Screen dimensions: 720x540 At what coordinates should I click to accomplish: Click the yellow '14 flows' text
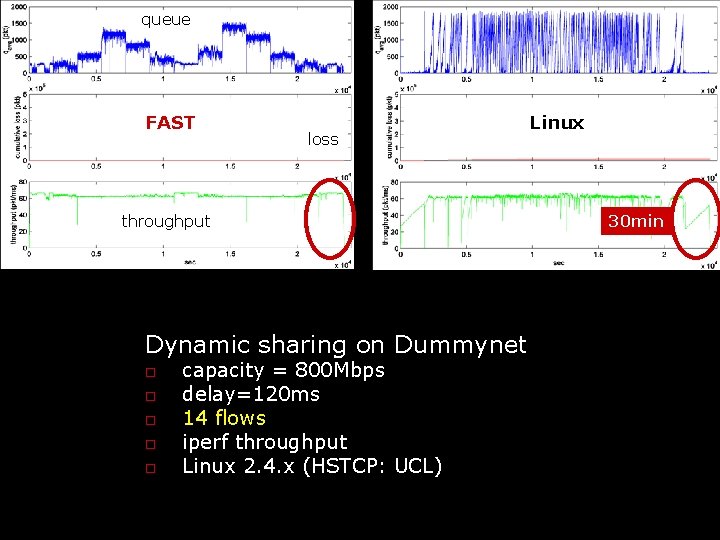[224, 418]
